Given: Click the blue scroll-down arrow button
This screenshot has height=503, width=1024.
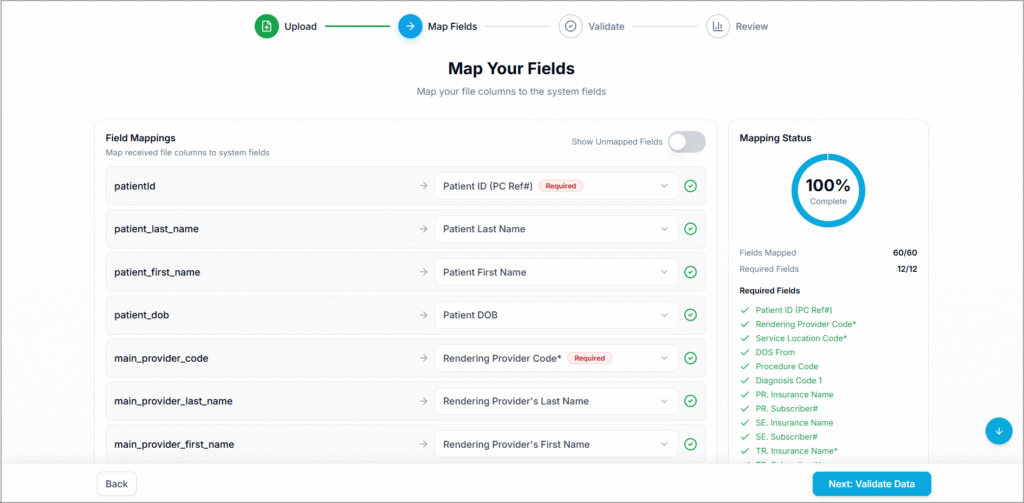Looking at the screenshot, I should coord(998,430).
